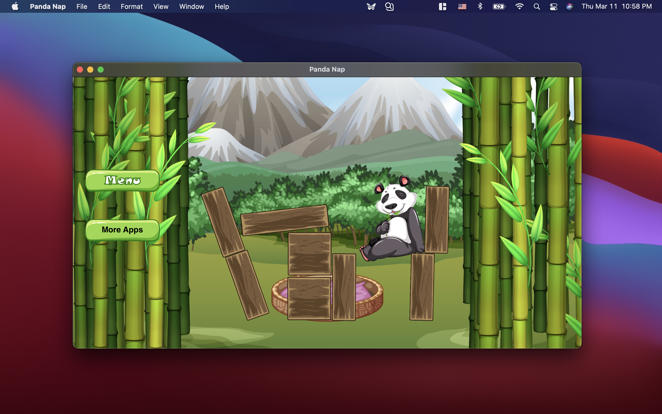Open Control Center

tap(553, 6)
